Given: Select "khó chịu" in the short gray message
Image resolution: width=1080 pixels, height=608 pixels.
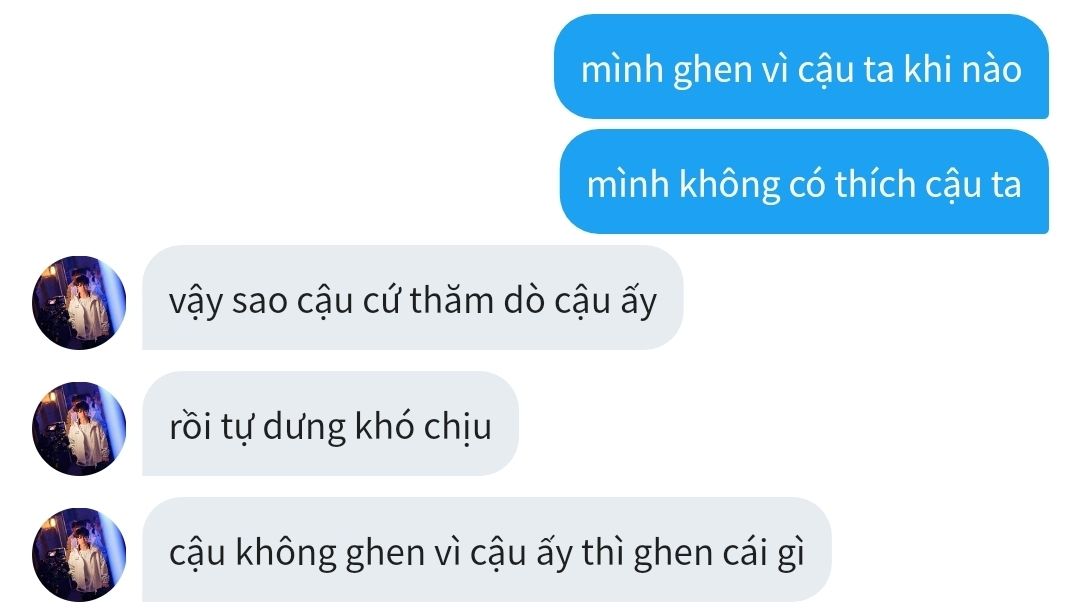Looking at the screenshot, I should pyautogui.click(x=423, y=426).
